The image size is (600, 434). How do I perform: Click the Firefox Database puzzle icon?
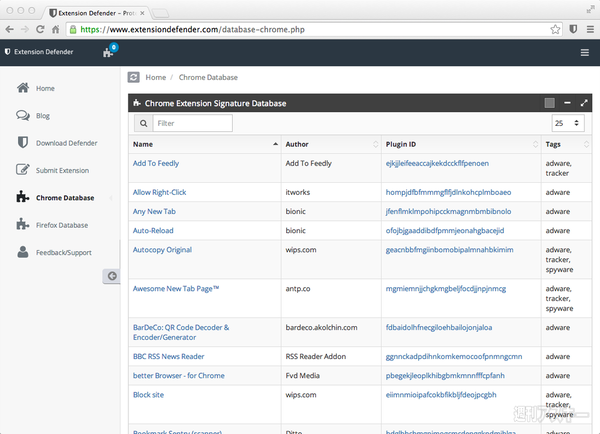click(x=22, y=225)
